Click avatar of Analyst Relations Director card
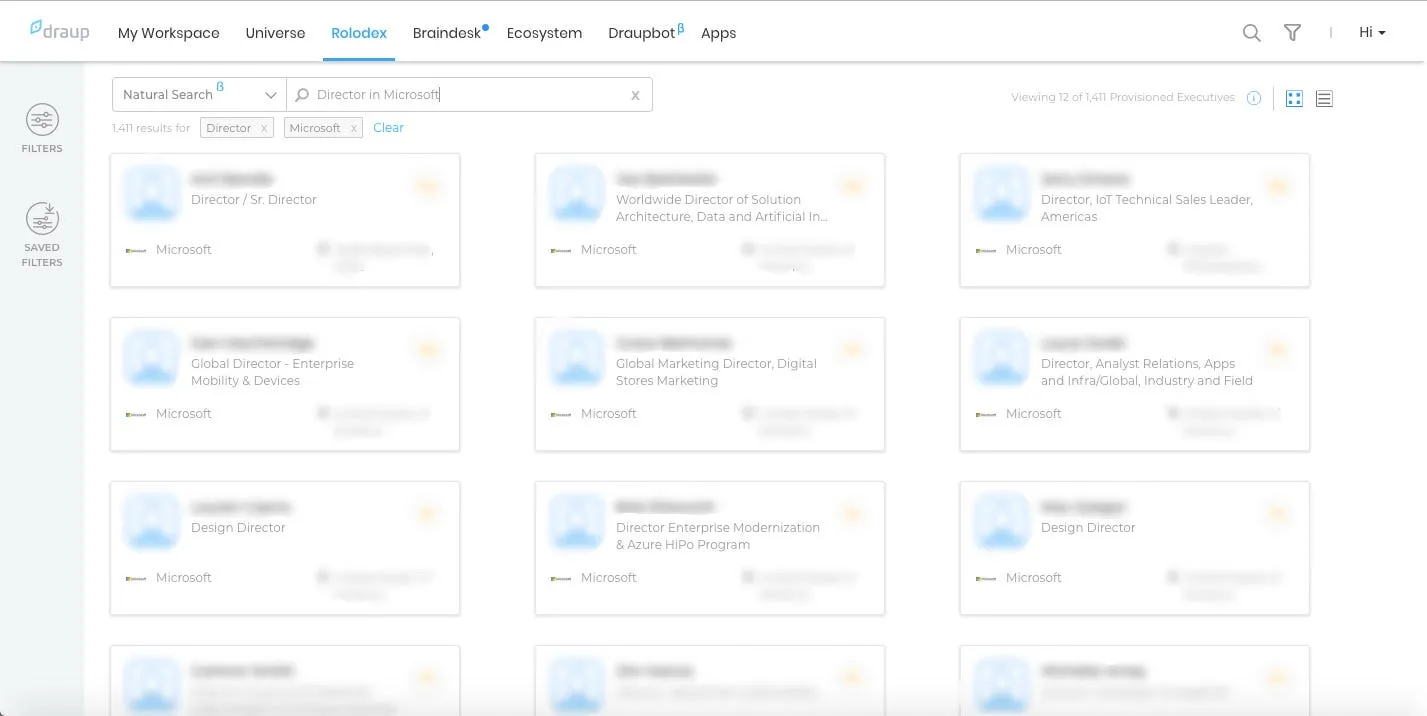The image size is (1427, 716). 1002,357
